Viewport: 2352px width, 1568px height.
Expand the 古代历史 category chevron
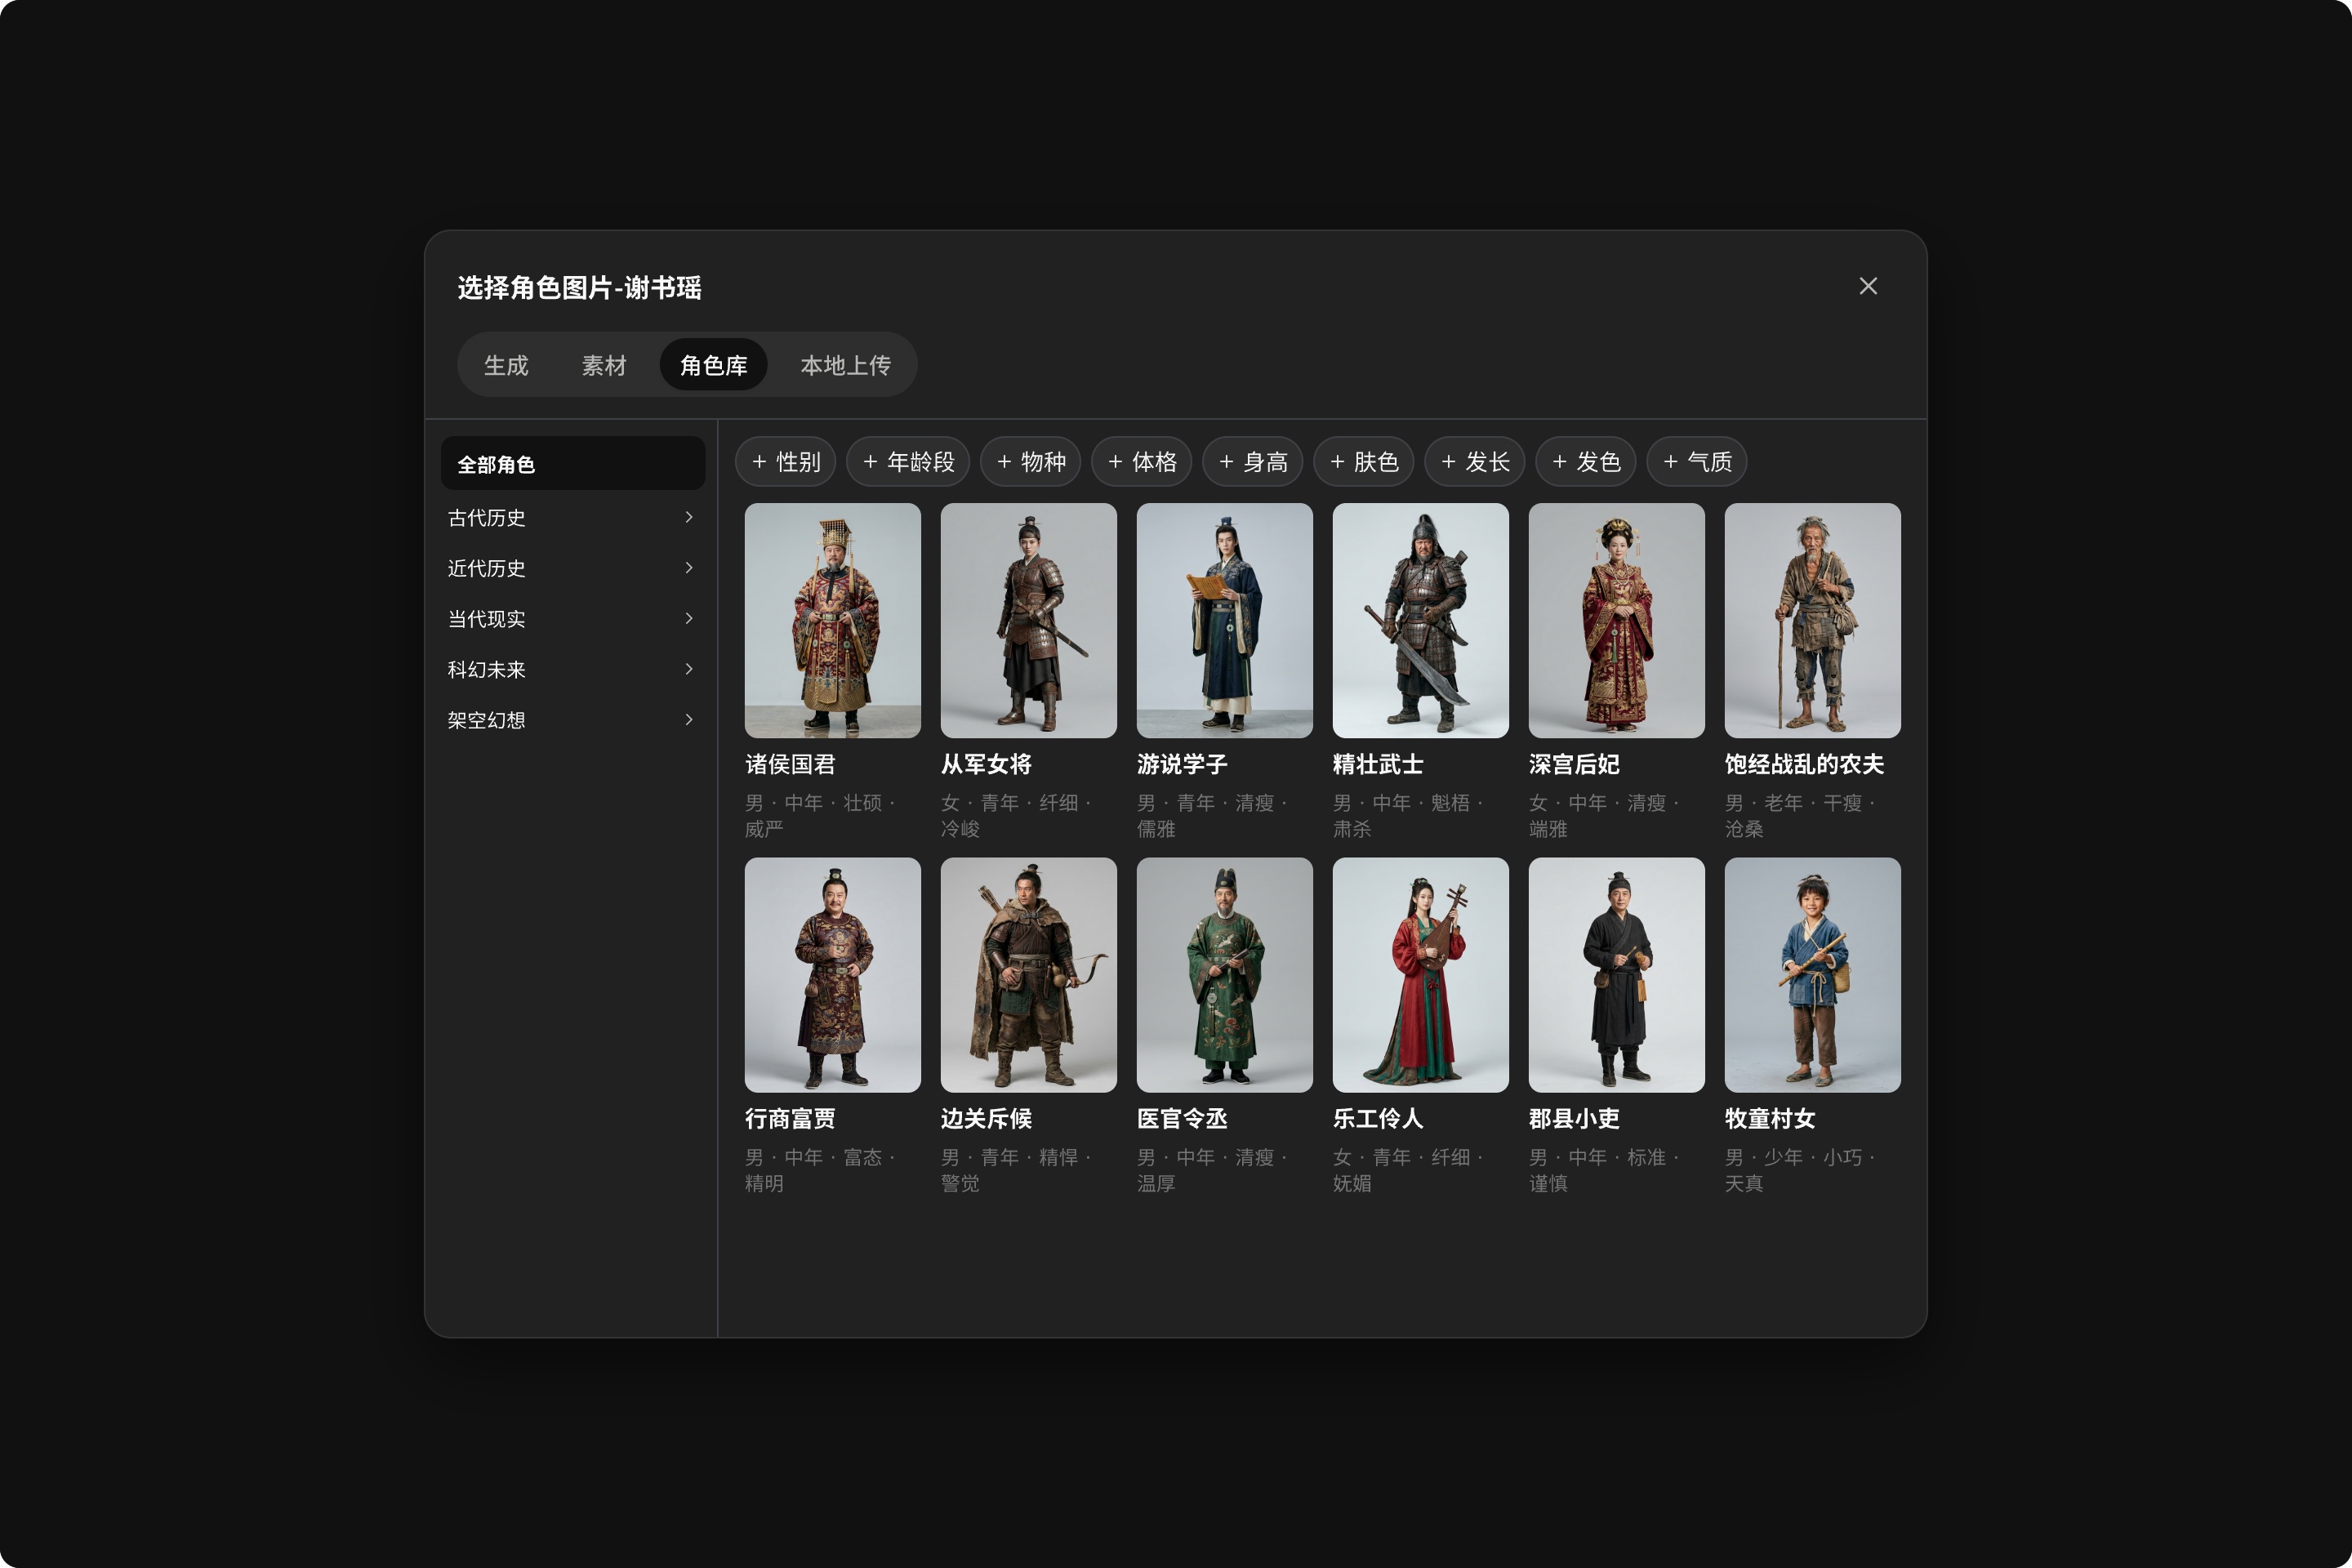coord(689,517)
